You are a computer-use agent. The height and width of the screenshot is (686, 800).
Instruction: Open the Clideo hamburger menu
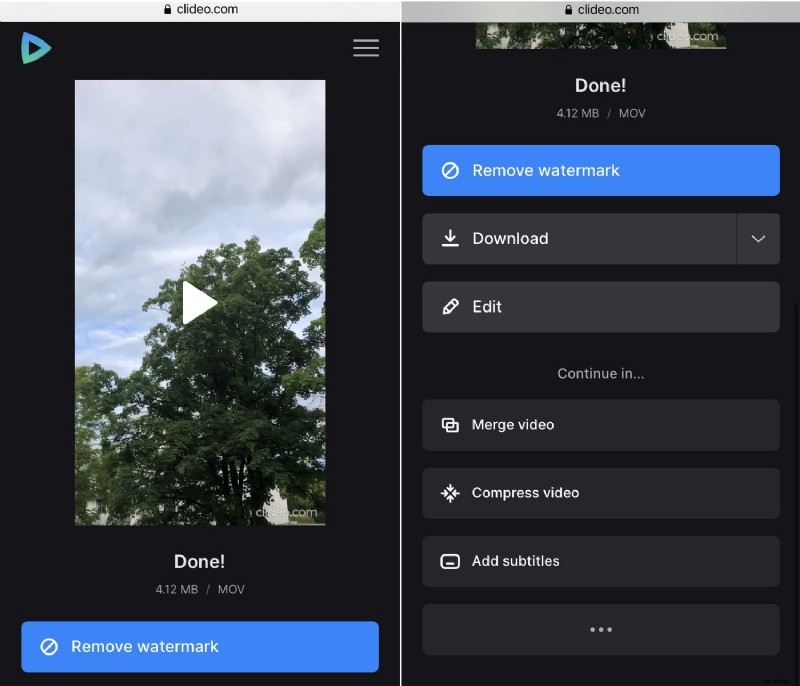(366, 47)
